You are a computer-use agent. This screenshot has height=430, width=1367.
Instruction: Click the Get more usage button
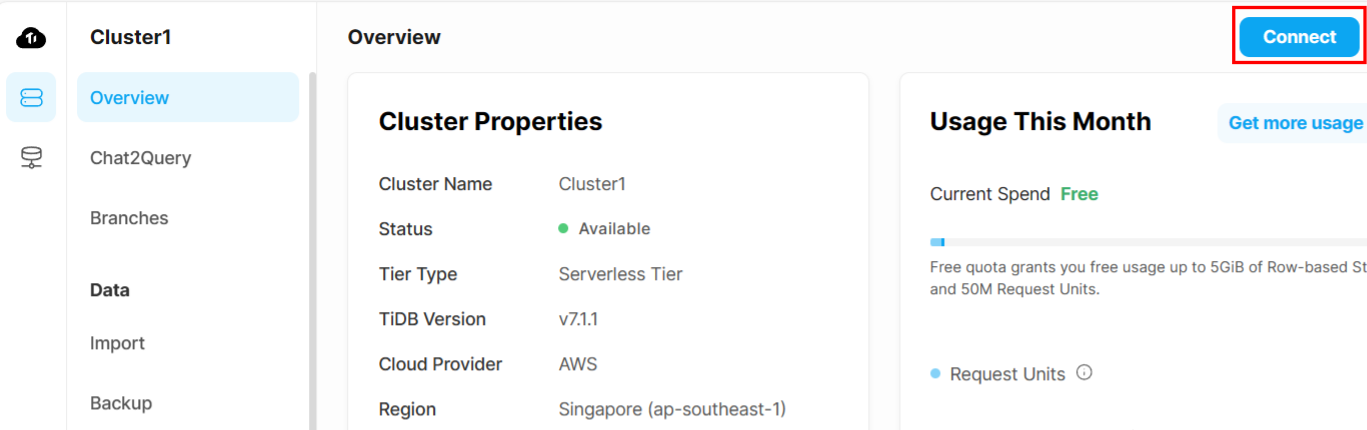coord(1295,123)
